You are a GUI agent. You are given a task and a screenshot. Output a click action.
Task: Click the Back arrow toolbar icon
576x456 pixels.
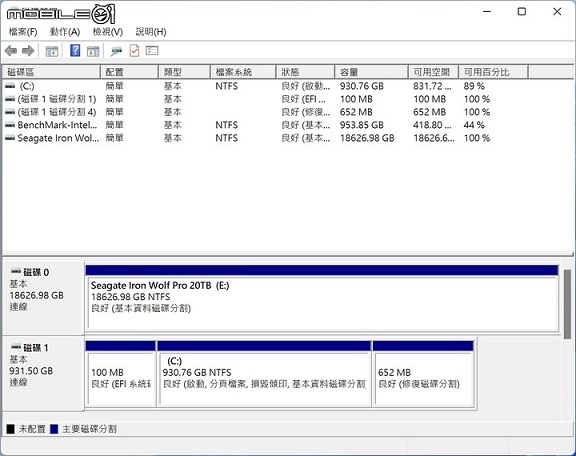click(x=11, y=51)
